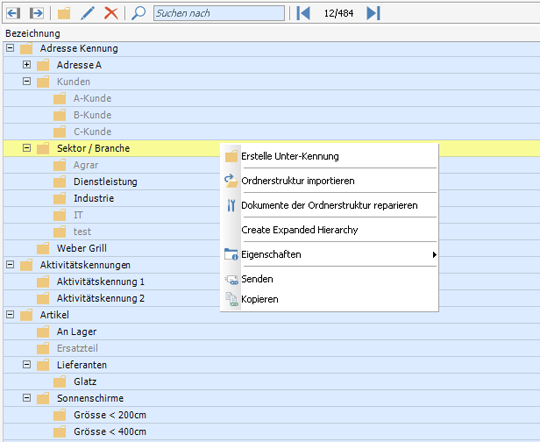Click the Bezeichnung column header
This screenshot has width=540, height=442.
click(x=33, y=33)
